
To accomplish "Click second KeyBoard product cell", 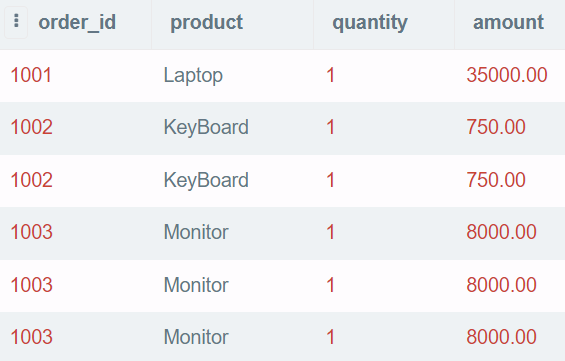I will tap(206, 180).
